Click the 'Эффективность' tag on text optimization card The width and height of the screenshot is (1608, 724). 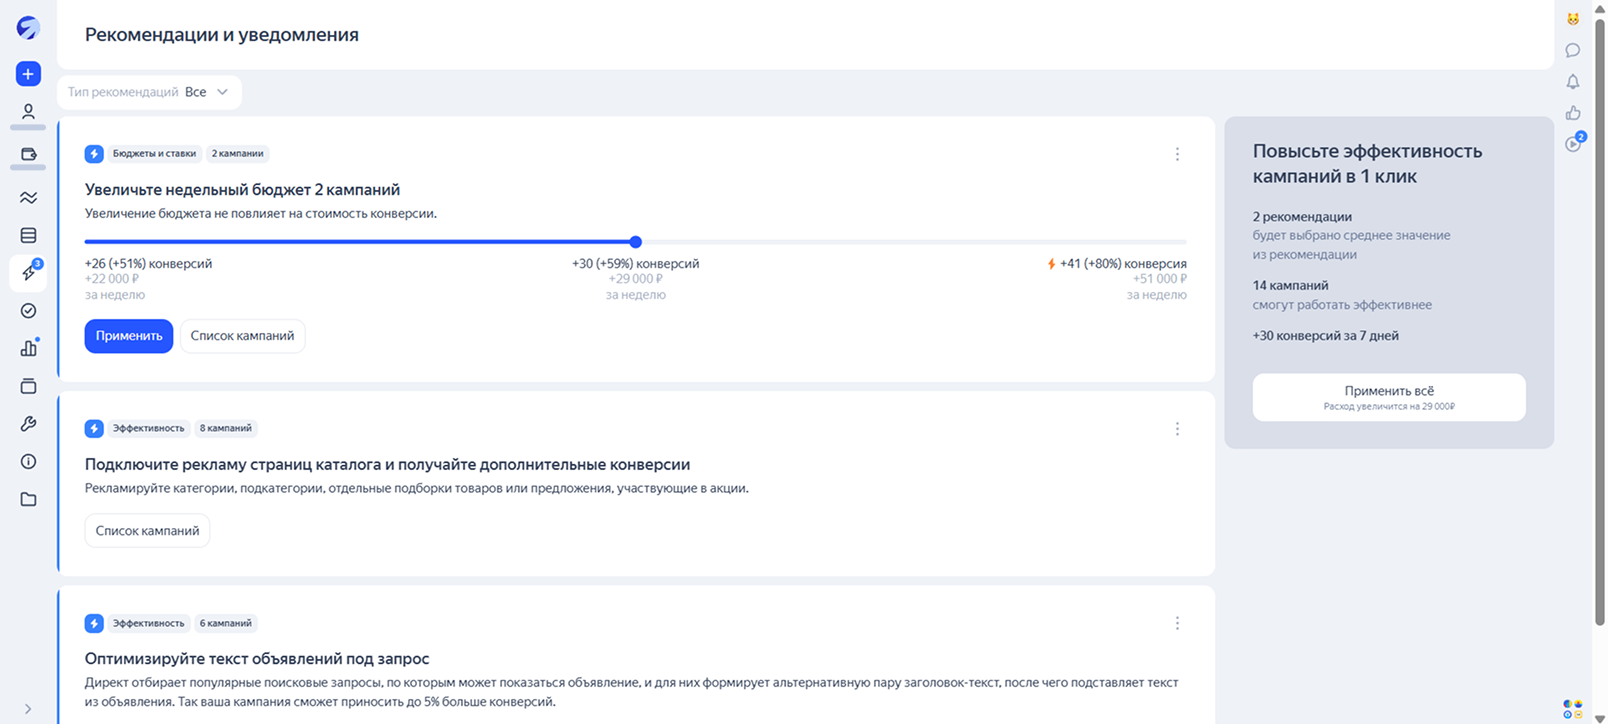click(148, 623)
